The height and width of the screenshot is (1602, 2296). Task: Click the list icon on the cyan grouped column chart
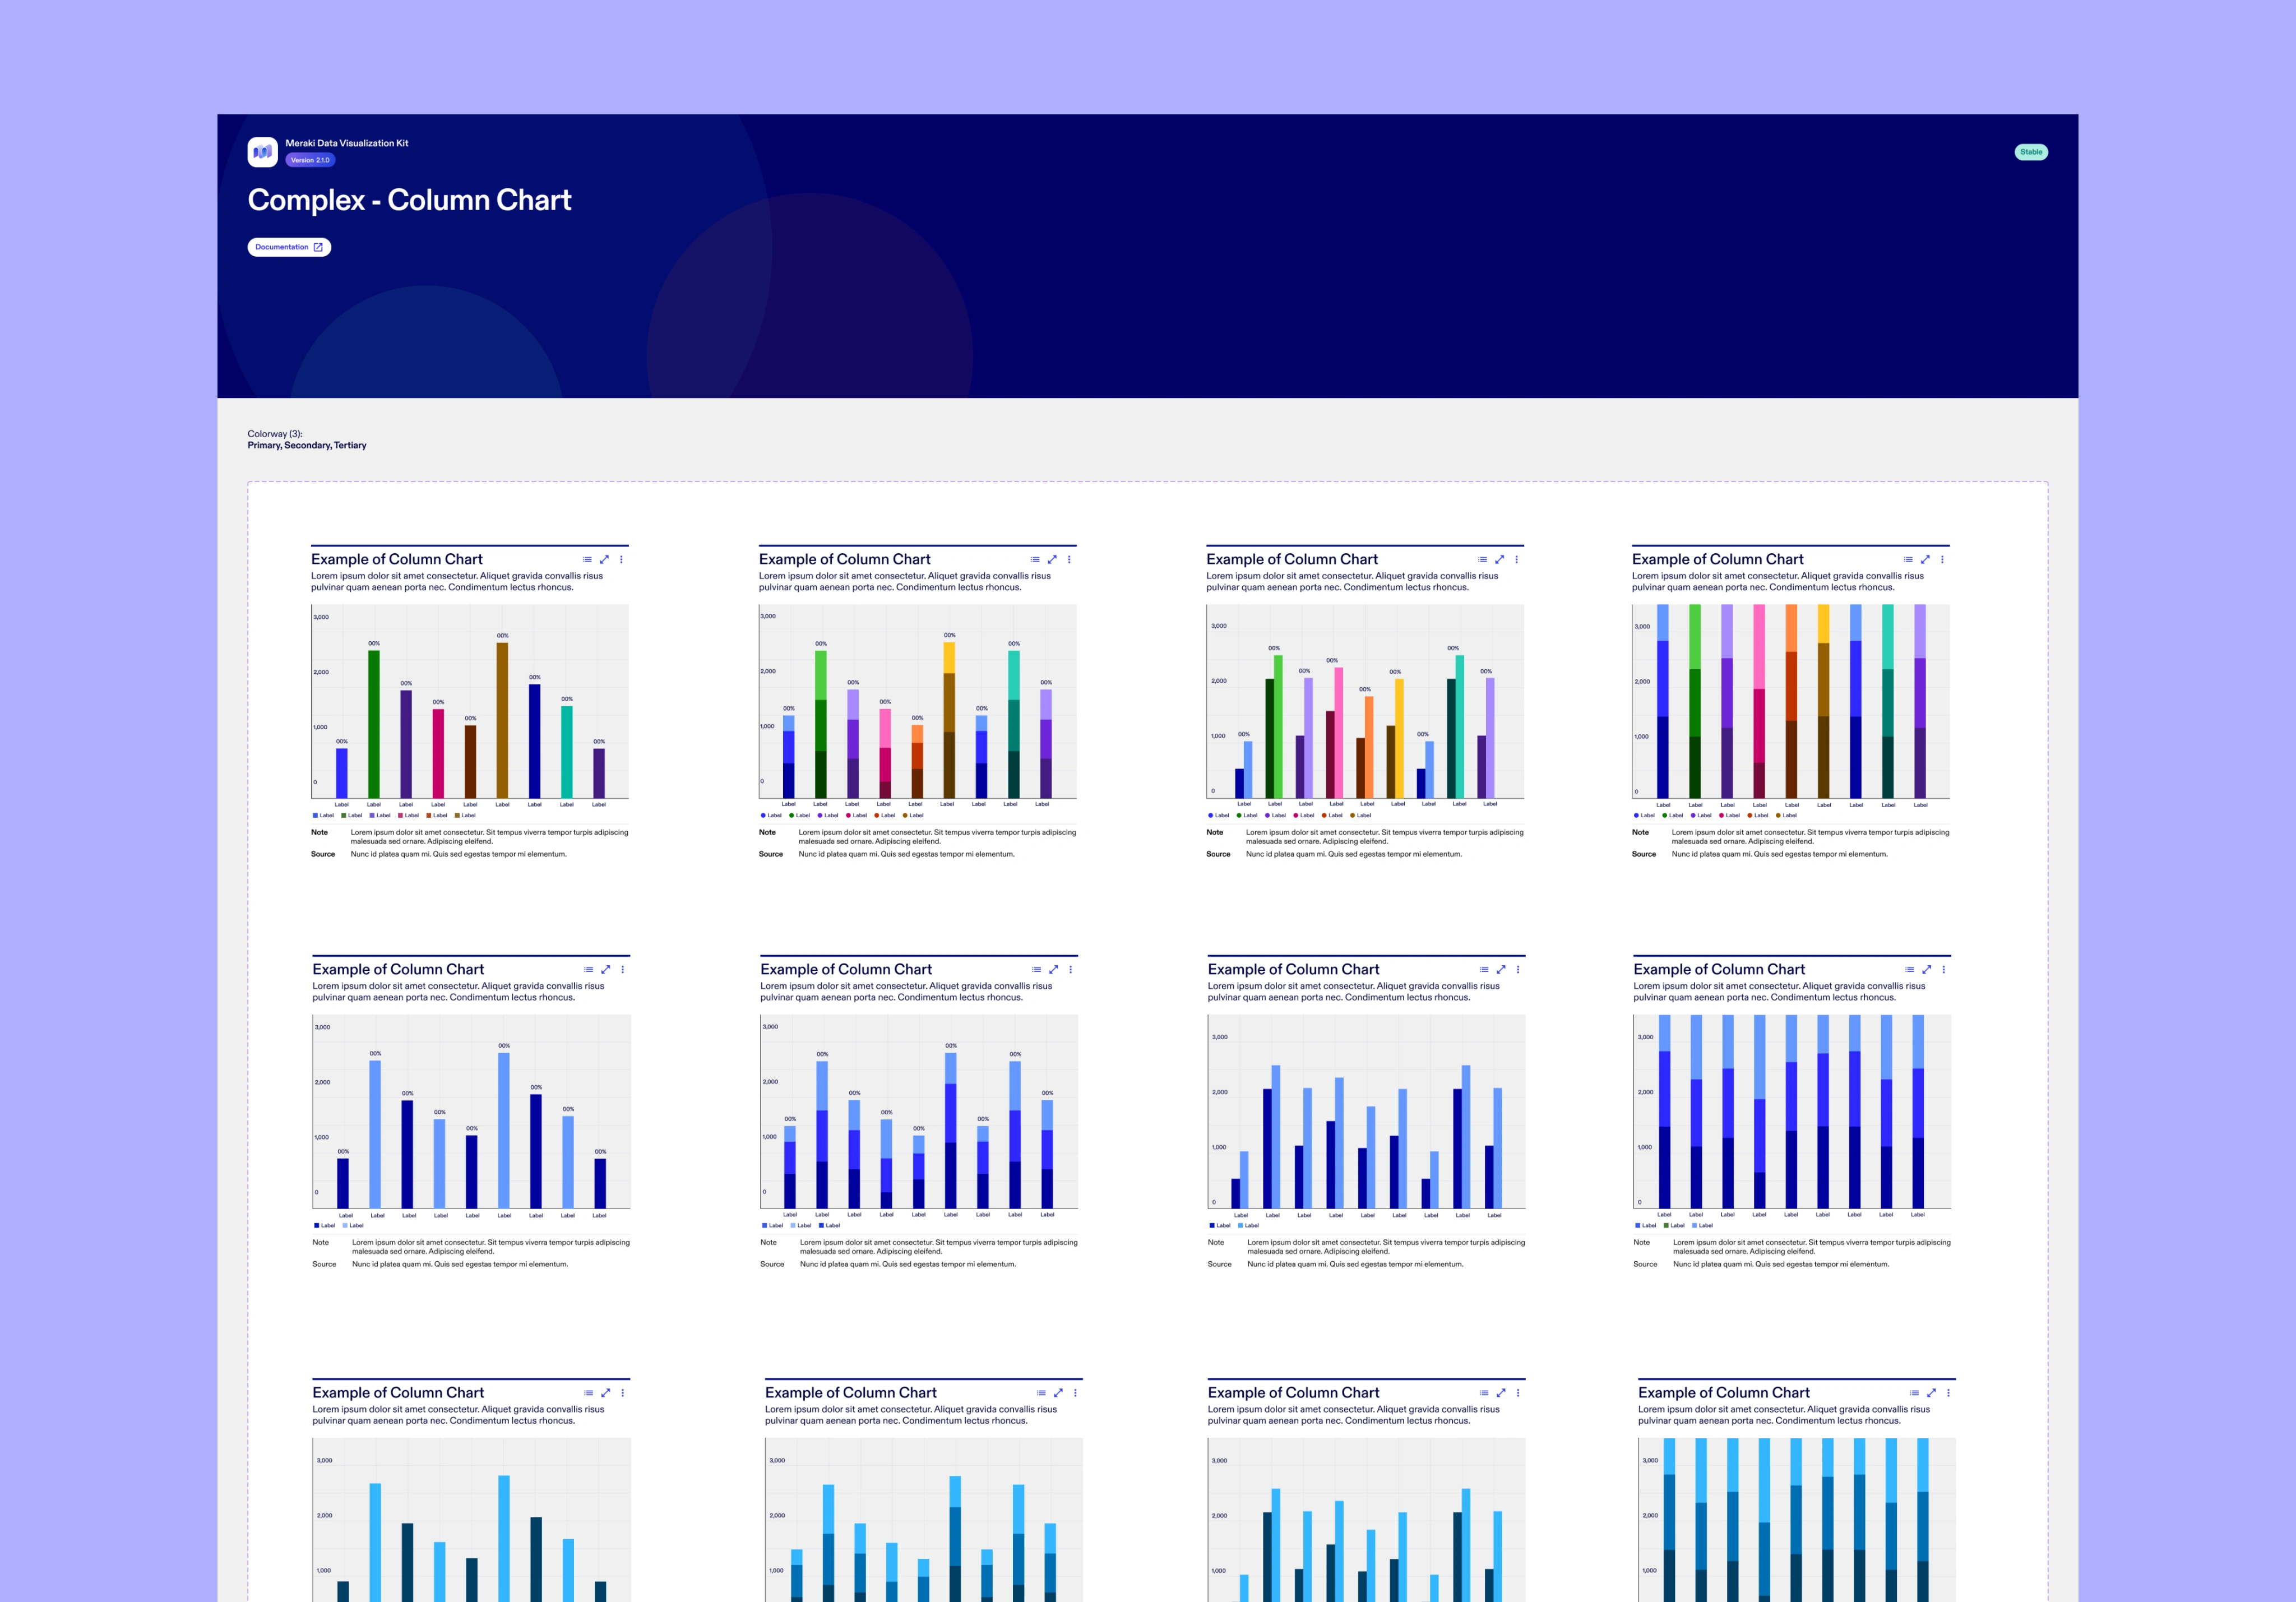pyautogui.click(x=1484, y=1393)
